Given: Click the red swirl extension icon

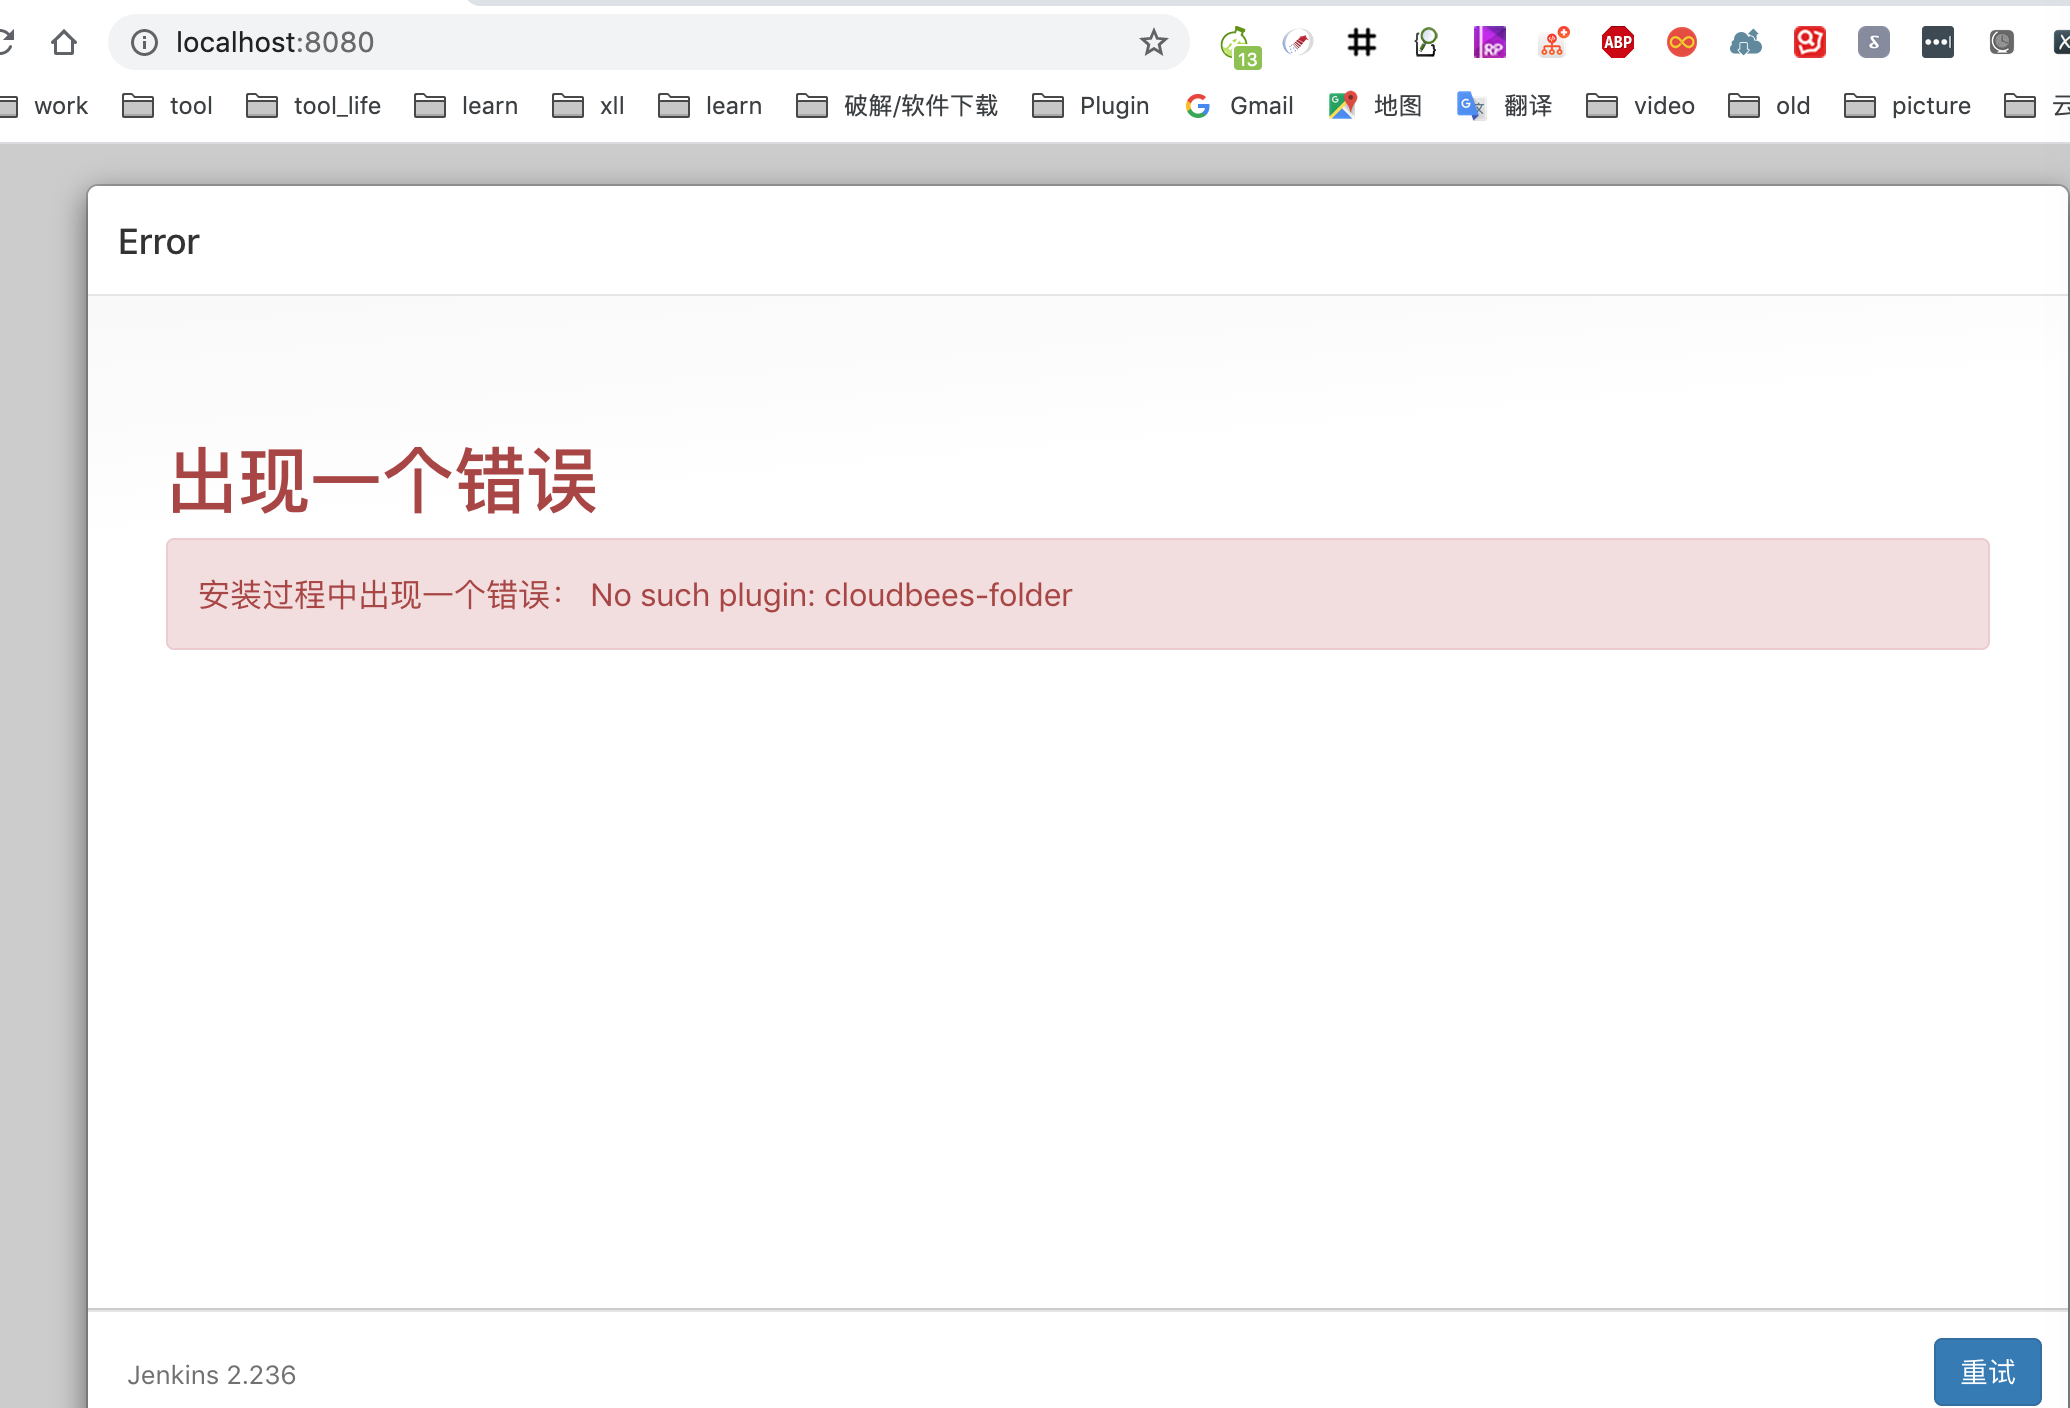Looking at the screenshot, I should coord(1809,42).
